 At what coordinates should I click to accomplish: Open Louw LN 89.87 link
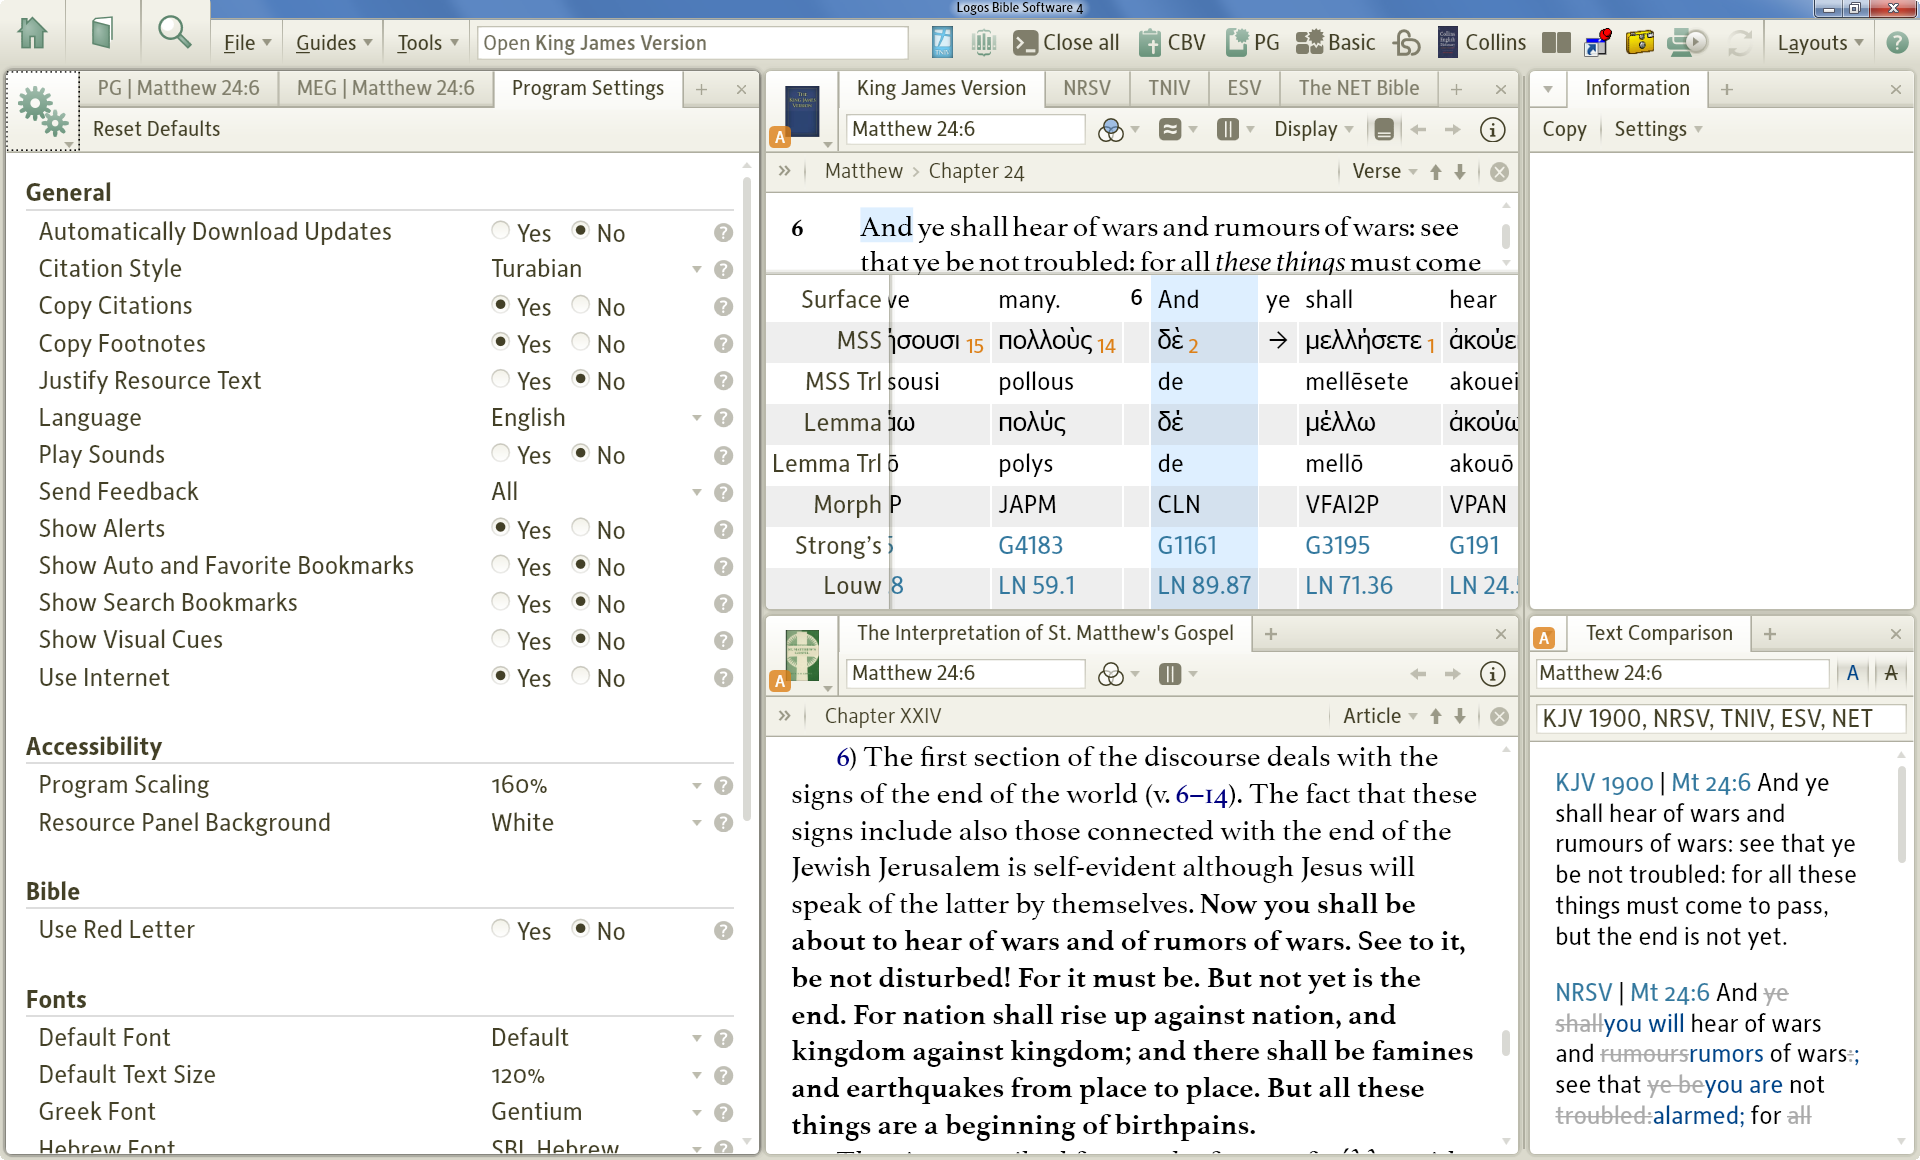point(1204,586)
